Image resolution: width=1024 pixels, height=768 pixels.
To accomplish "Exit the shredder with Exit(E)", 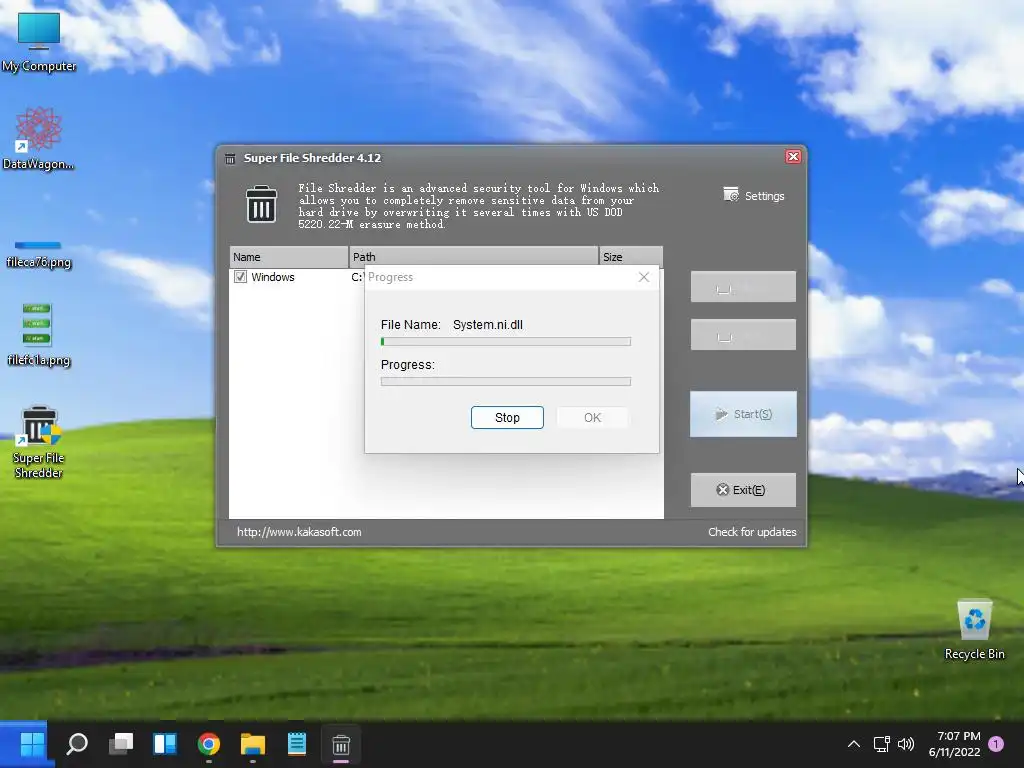I will (x=743, y=490).
